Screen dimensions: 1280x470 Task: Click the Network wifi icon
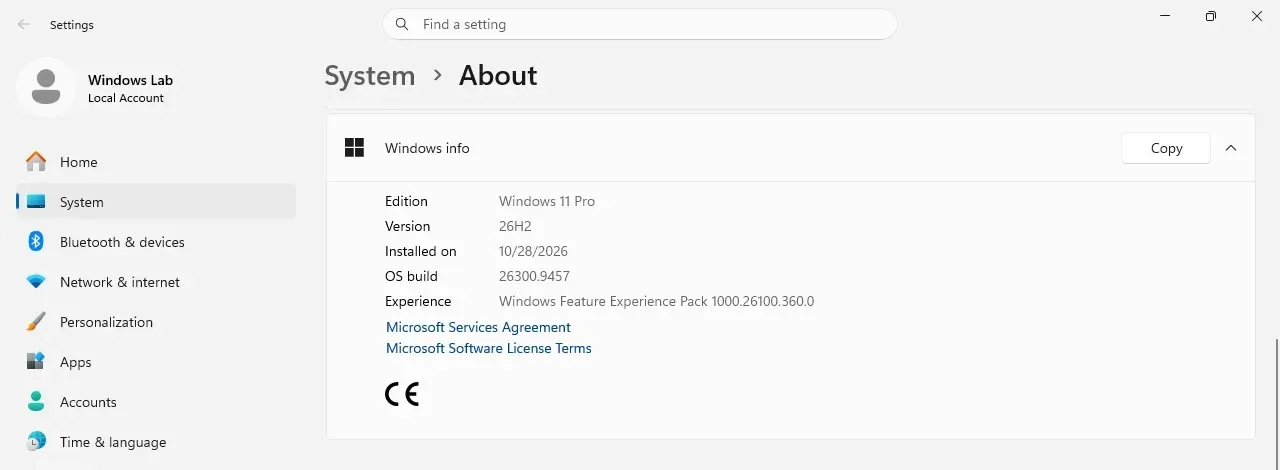coord(36,282)
